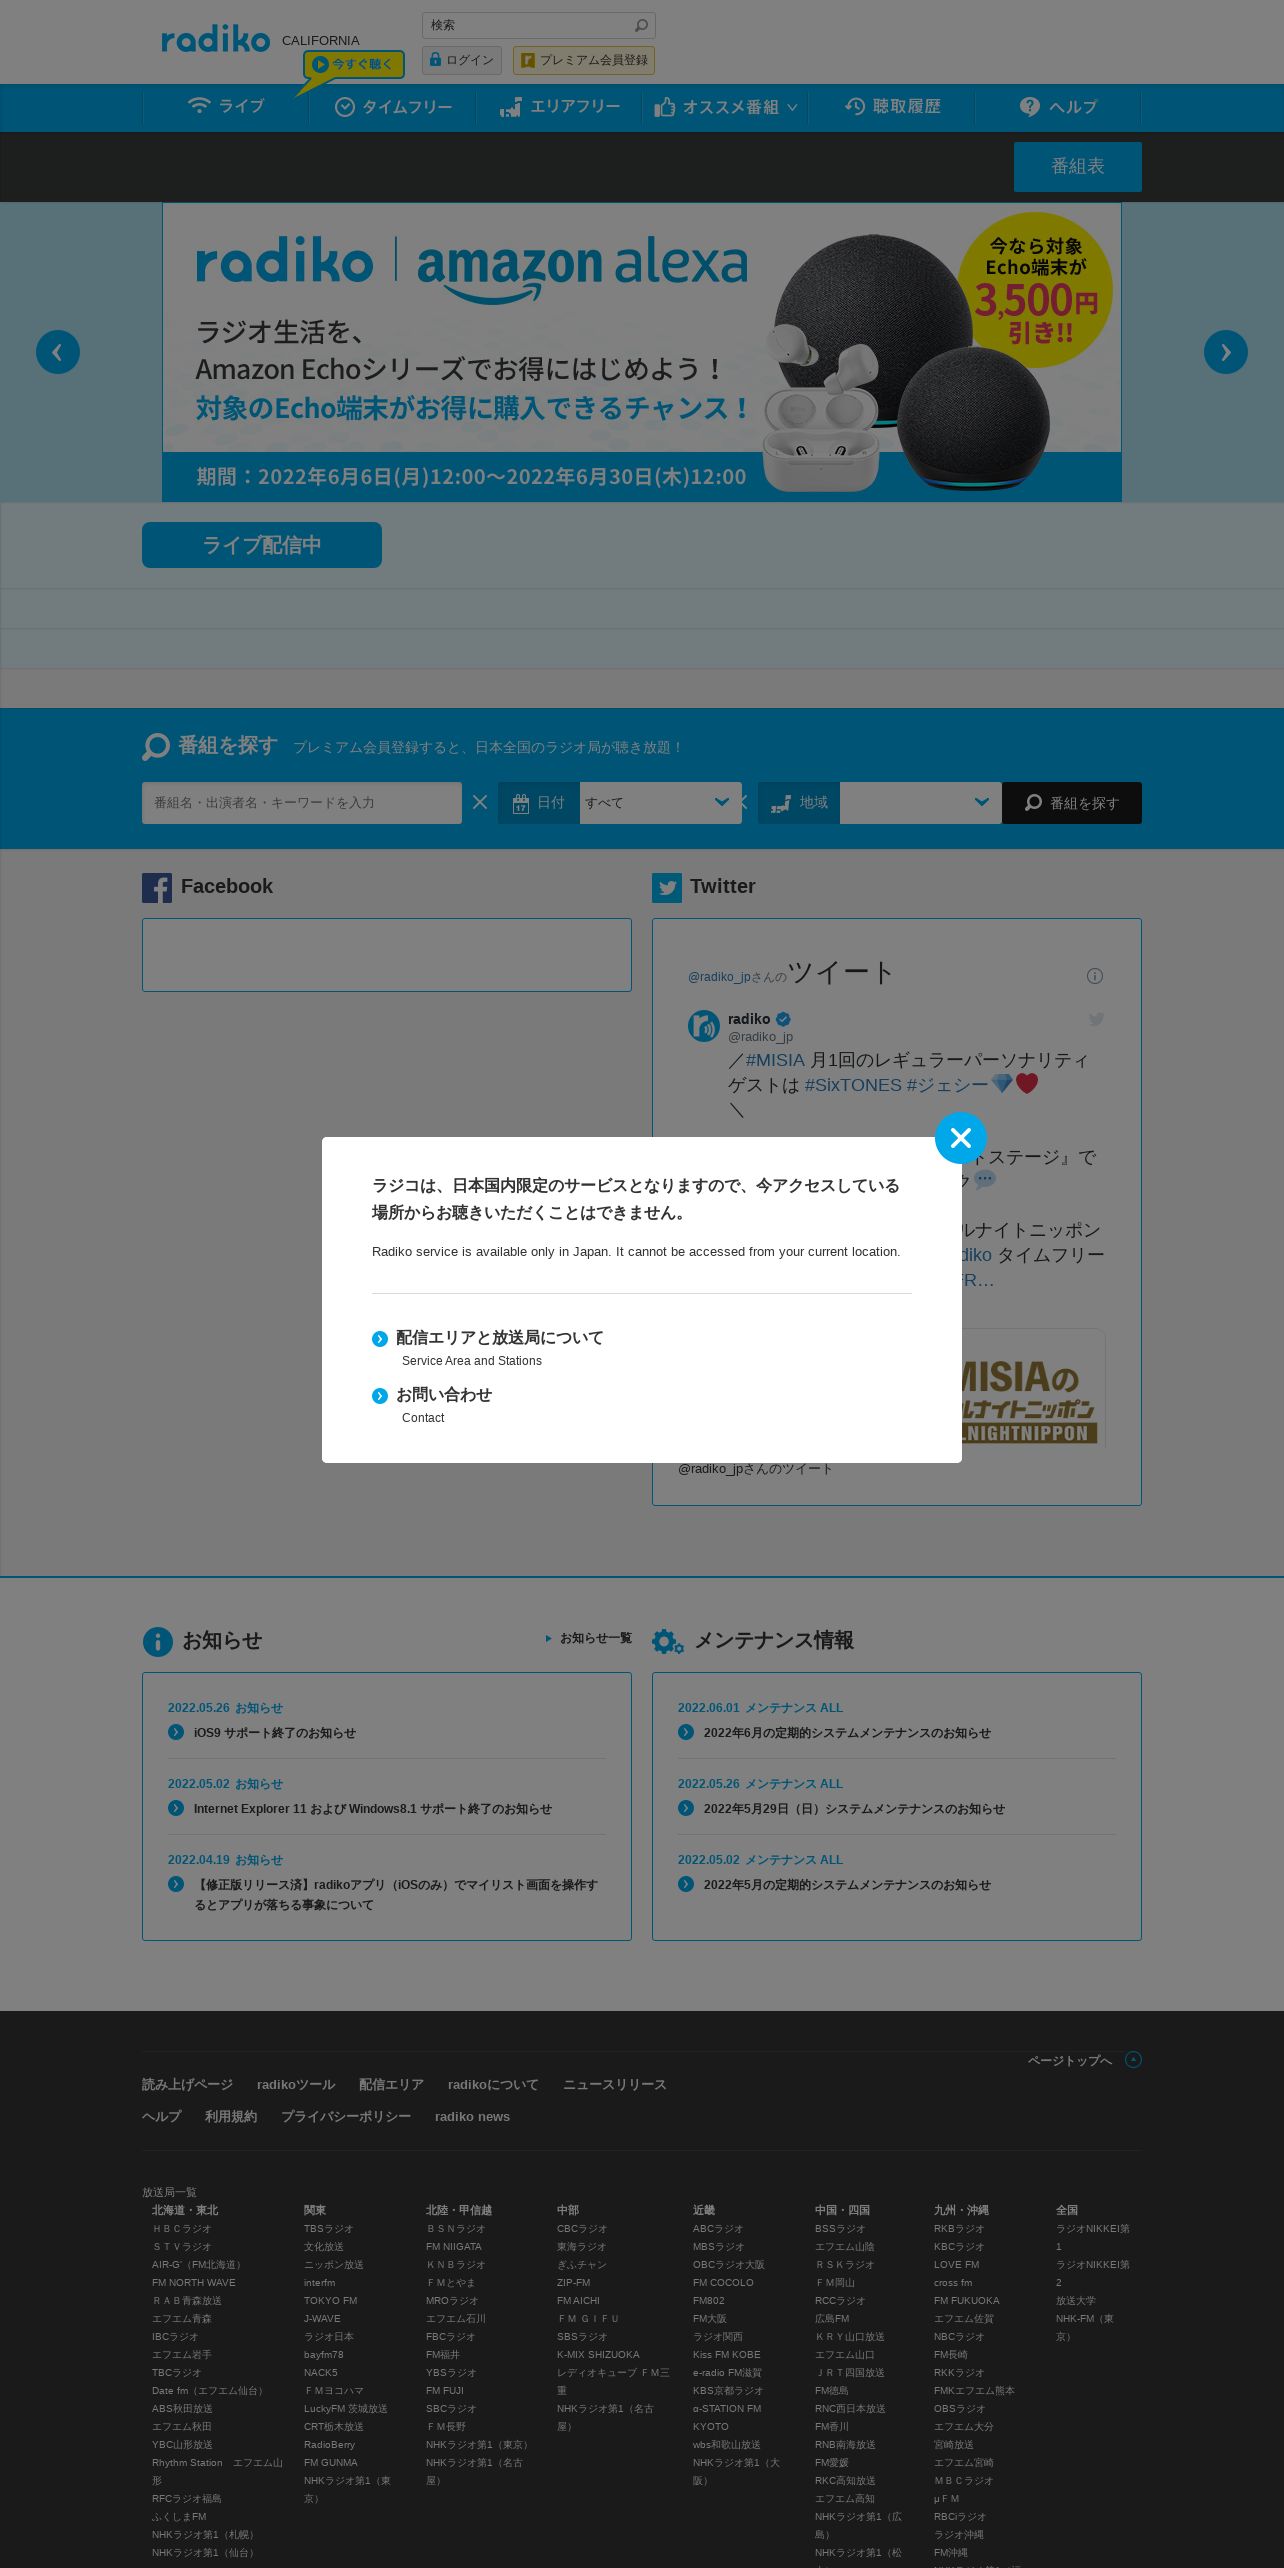Open the 日付 すべて dropdown
This screenshot has width=1284, height=2568.
(660, 803)
